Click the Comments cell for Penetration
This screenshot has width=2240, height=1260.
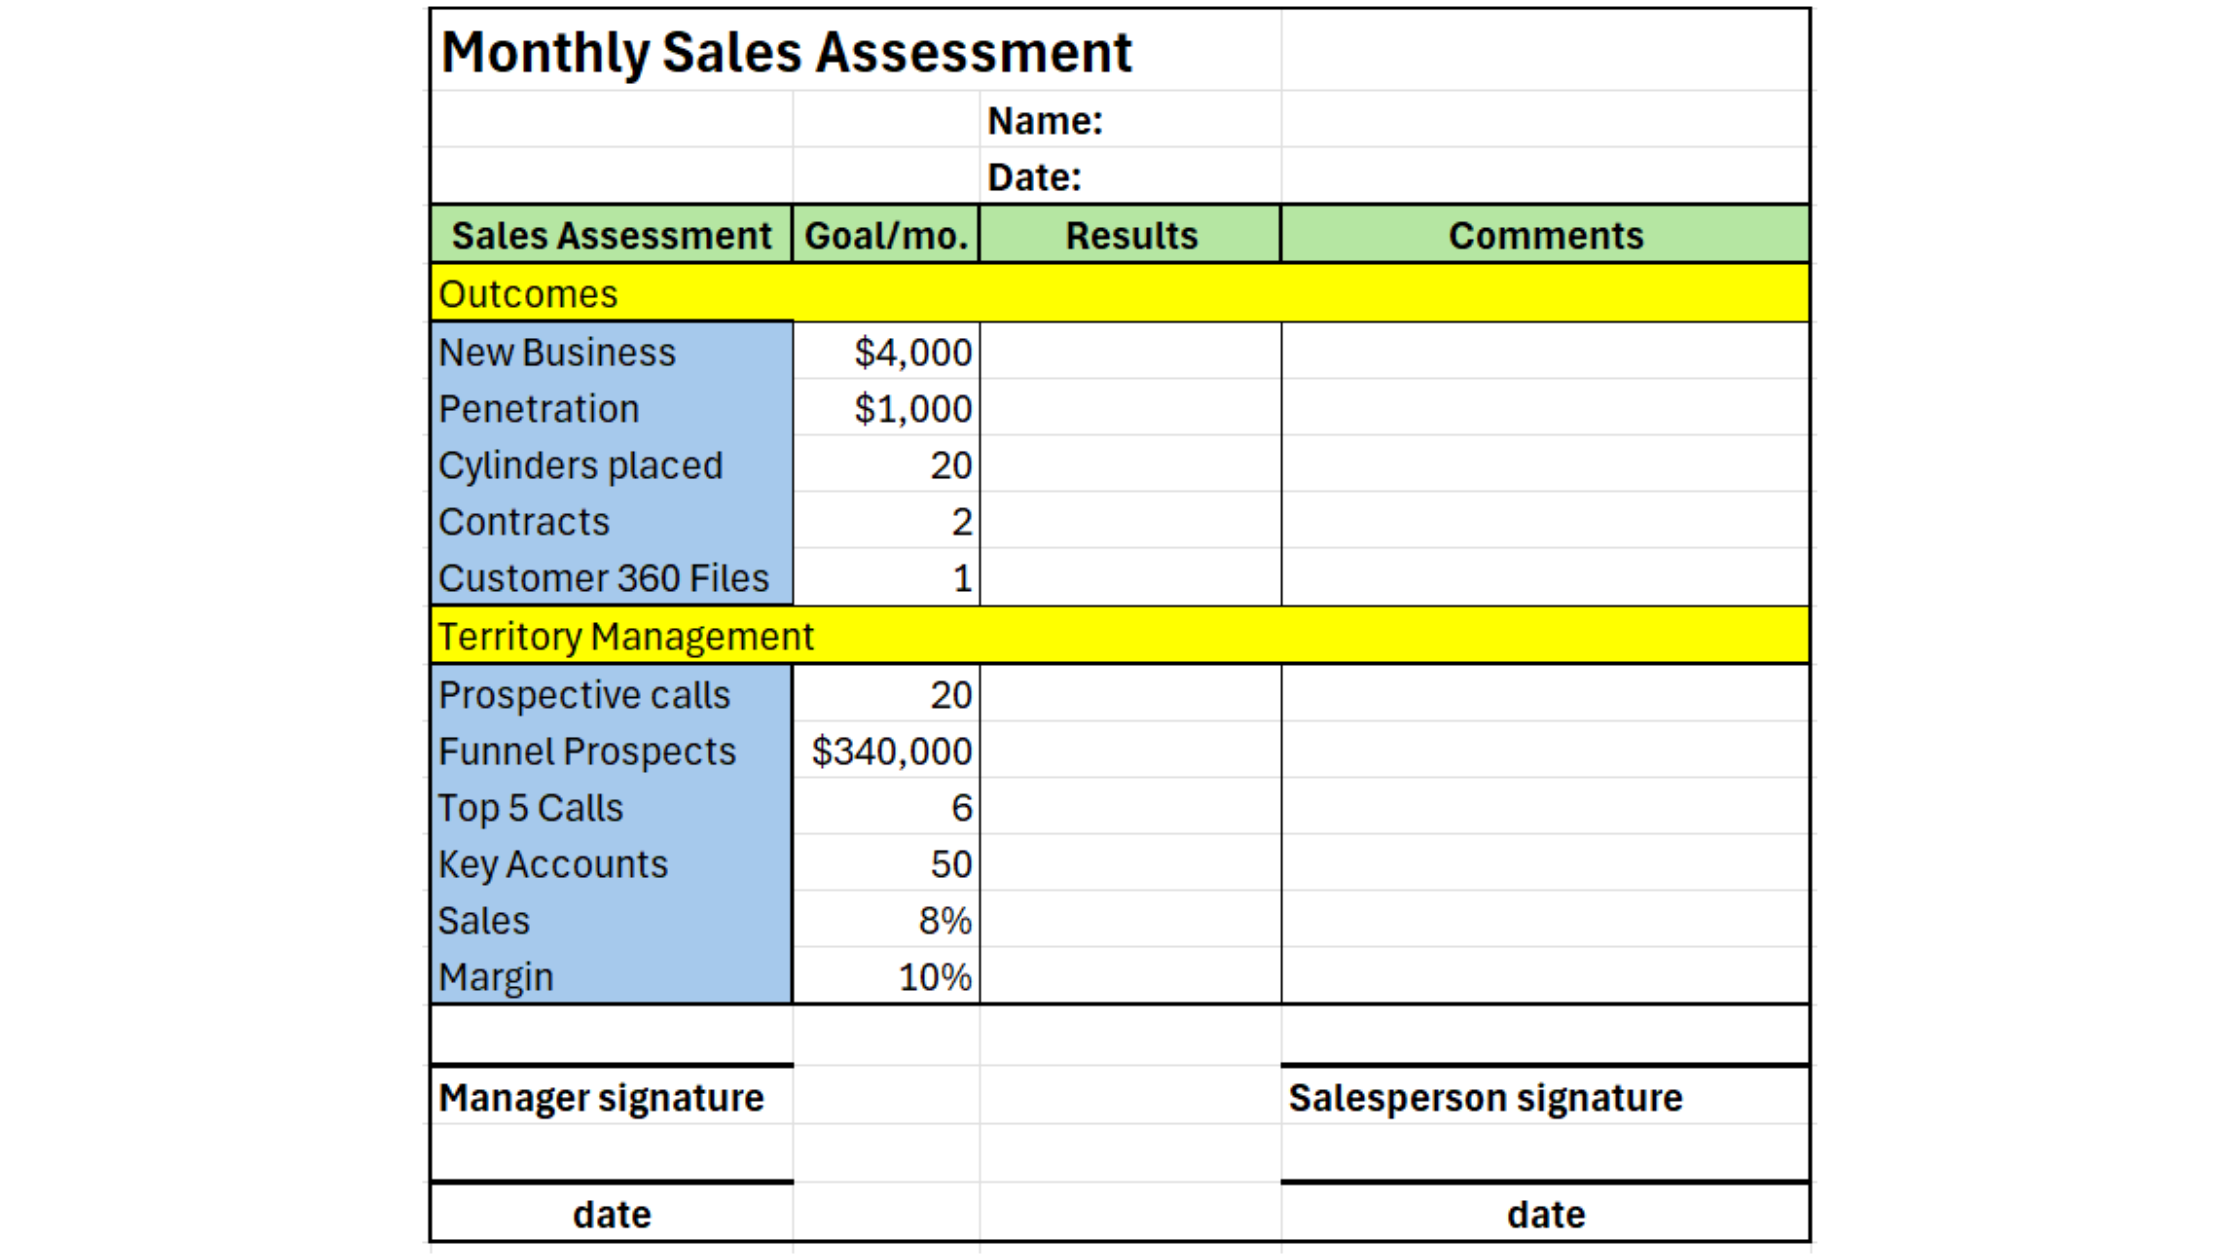(1545, 408)
